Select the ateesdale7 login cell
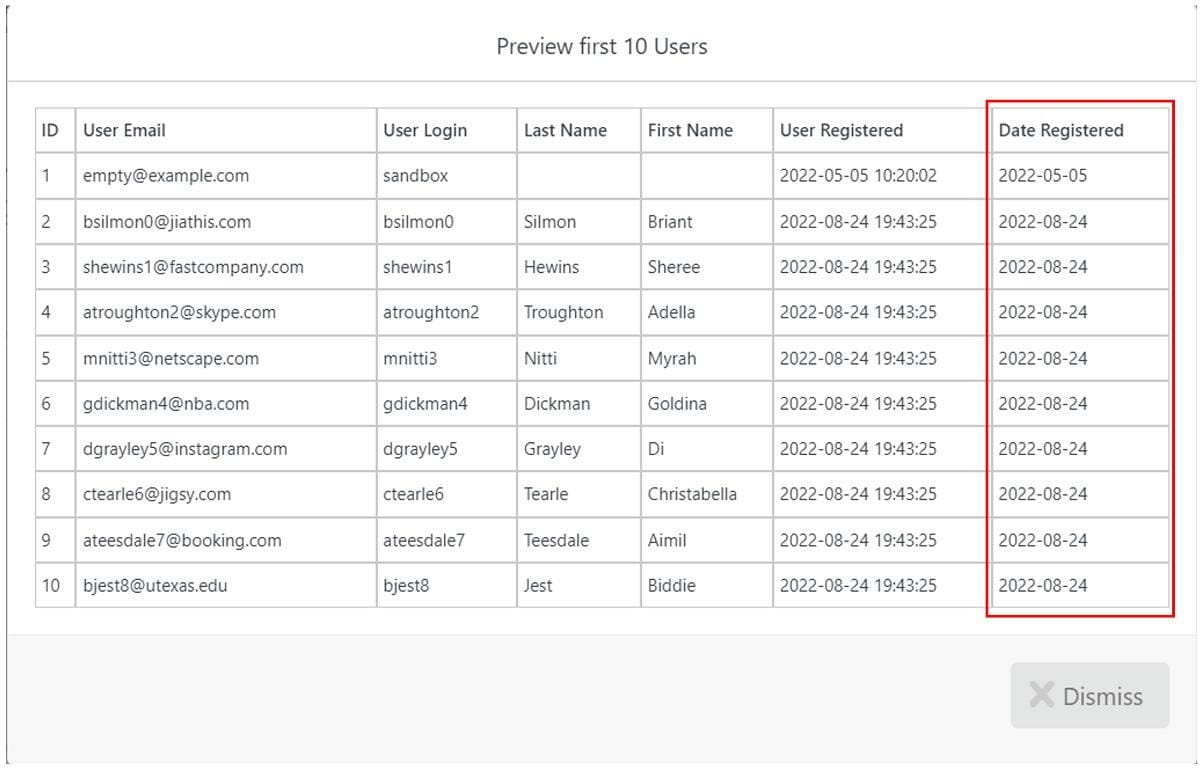Image resolution: width=1200 pixels, height=768 pixels. [x=447, y=540]
